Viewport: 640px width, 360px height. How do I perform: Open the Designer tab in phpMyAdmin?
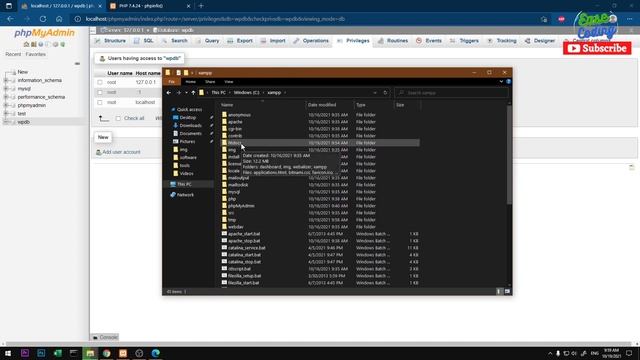coord(540,41)
